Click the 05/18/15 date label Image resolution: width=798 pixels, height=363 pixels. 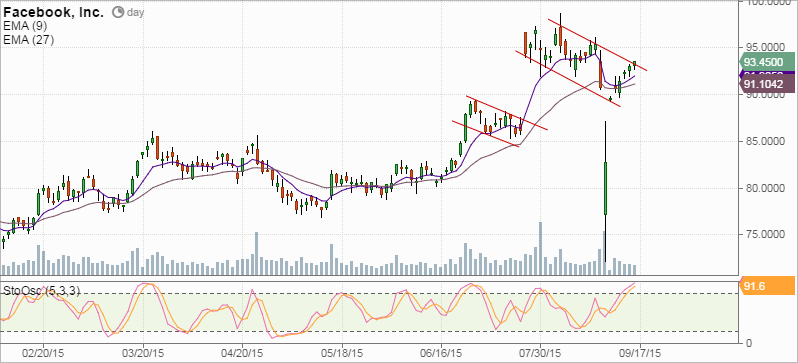(341, 353)
